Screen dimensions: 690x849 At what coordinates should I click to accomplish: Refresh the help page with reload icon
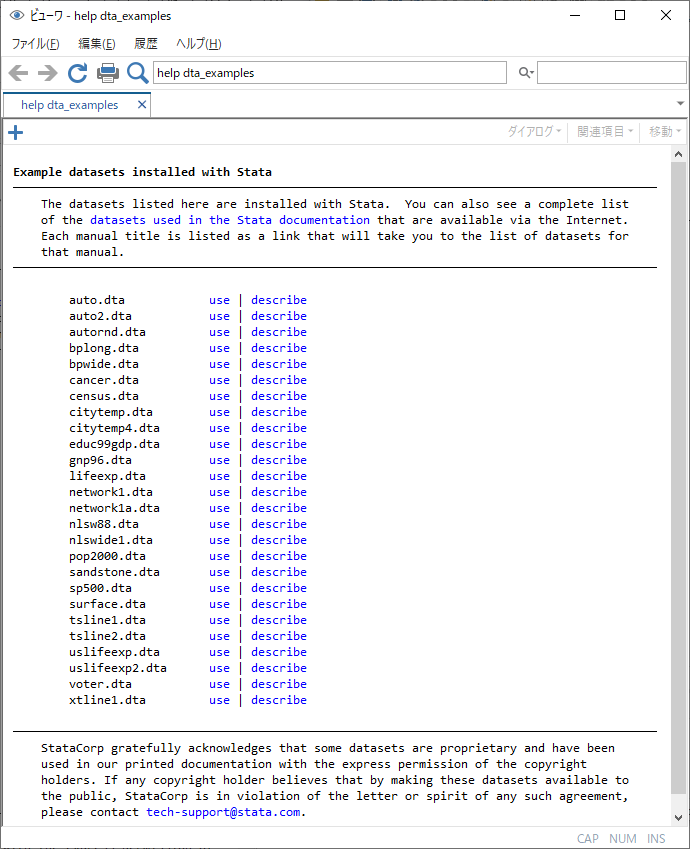click(77, 73)
